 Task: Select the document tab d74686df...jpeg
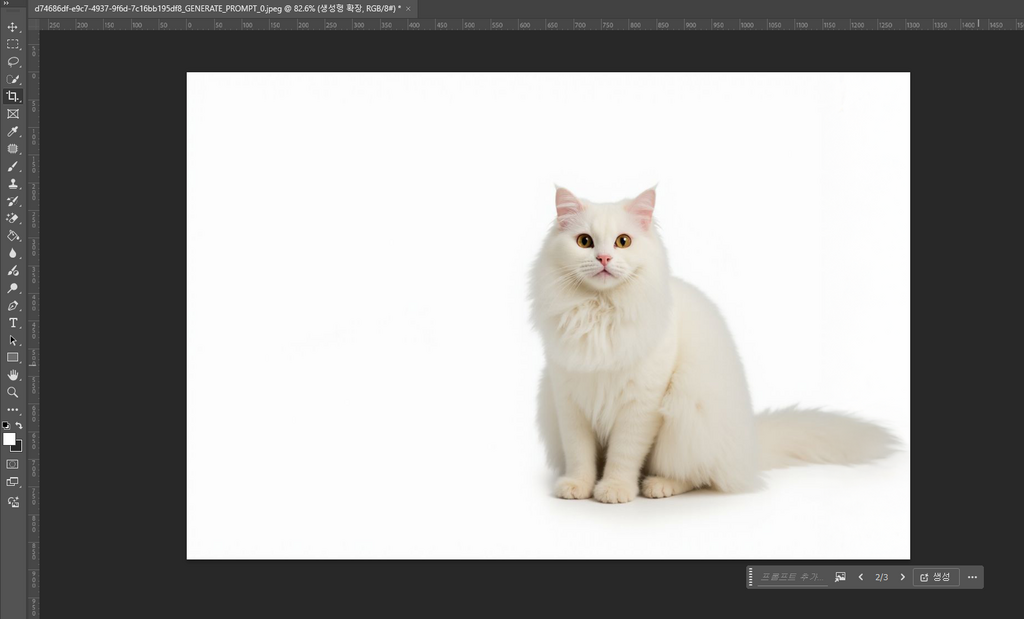(218, 8)
